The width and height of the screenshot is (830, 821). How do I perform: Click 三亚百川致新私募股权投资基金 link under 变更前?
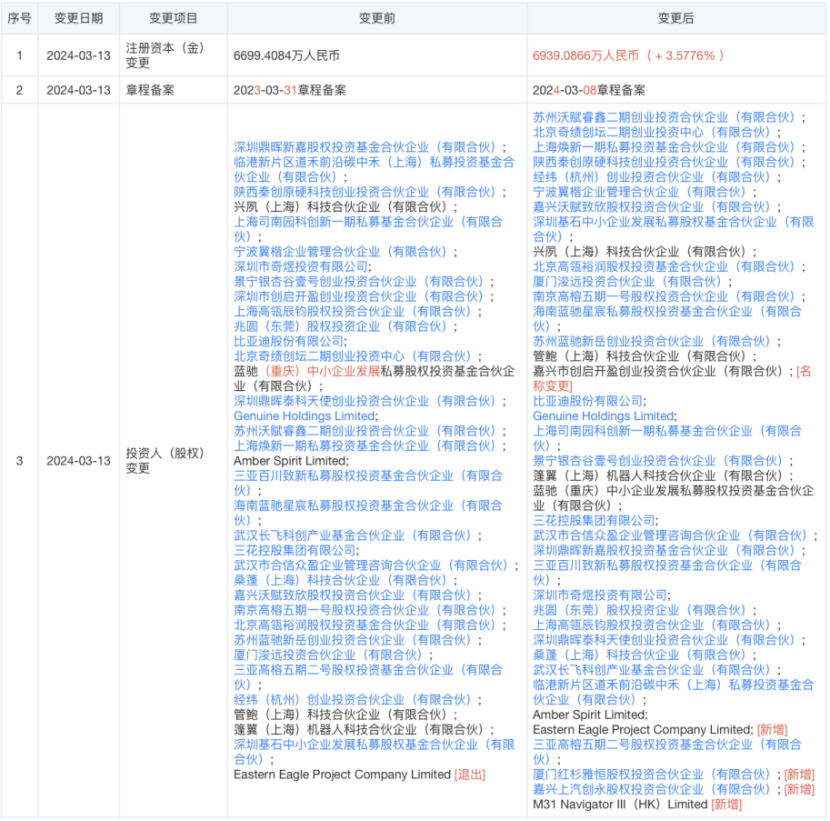pyautogui.click(x=368, y=483)
